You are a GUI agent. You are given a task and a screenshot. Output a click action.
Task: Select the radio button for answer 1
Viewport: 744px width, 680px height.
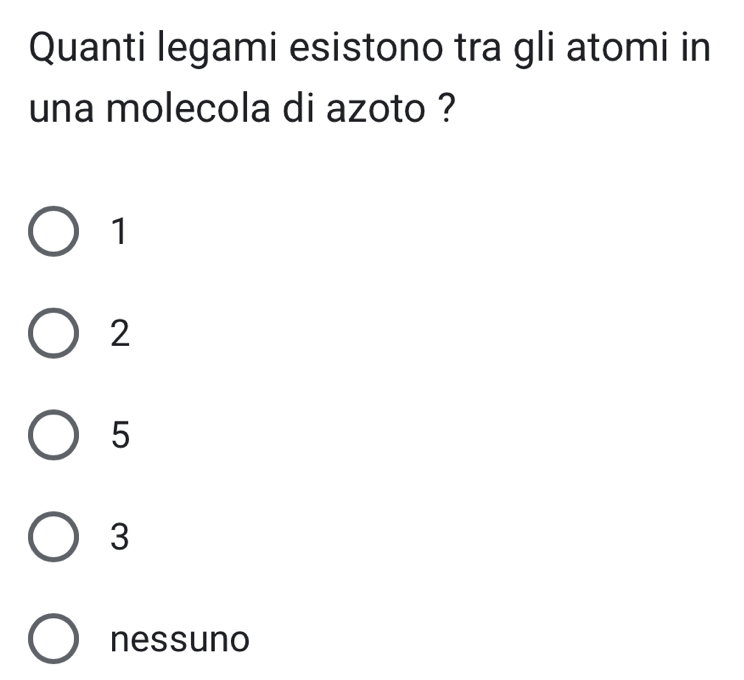pos(55,234)
